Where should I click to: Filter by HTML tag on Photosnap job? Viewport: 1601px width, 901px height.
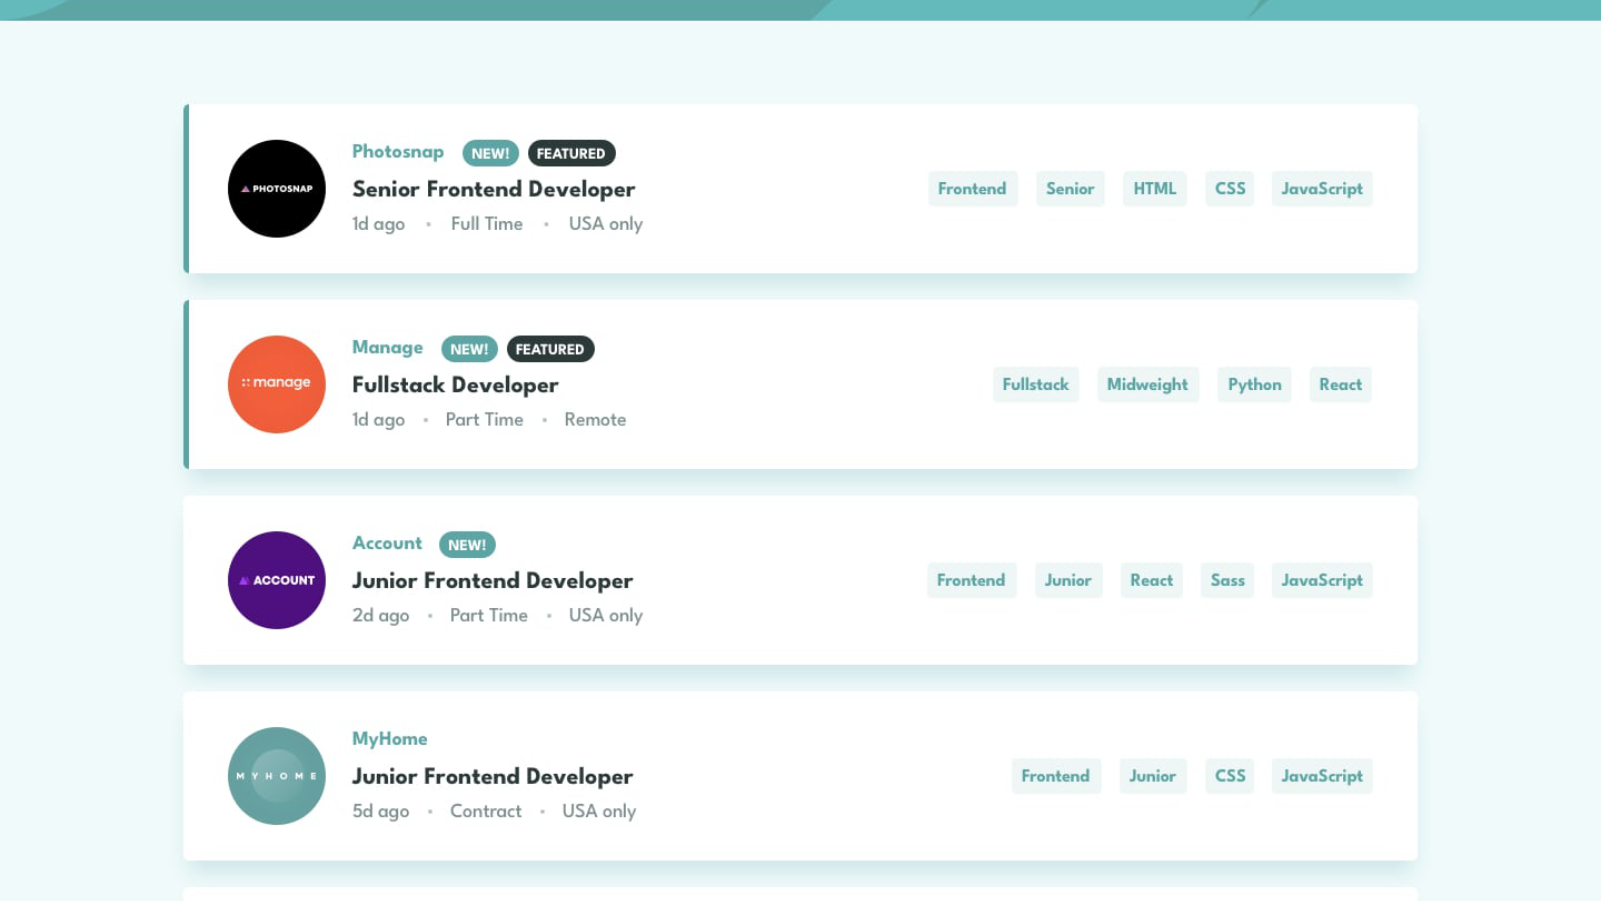click(1154, 189)
